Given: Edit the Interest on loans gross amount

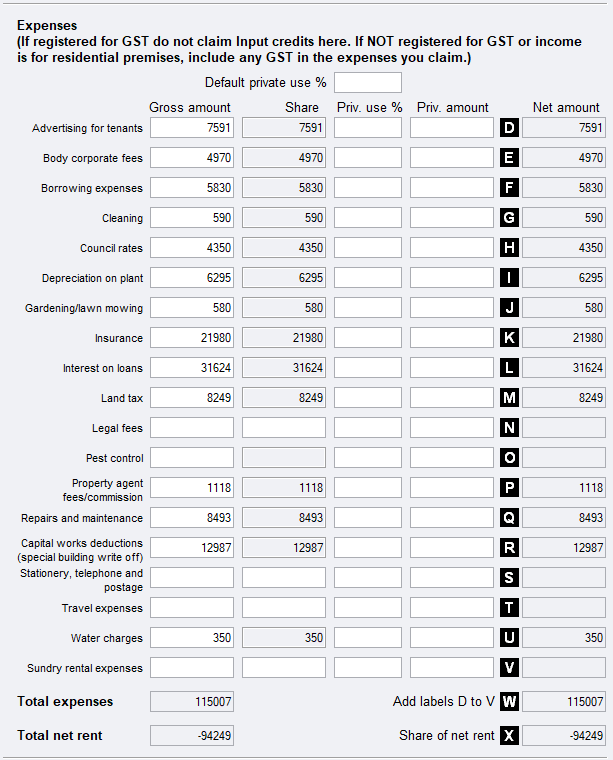Looking at the screenshot, I should click(192, 368).
